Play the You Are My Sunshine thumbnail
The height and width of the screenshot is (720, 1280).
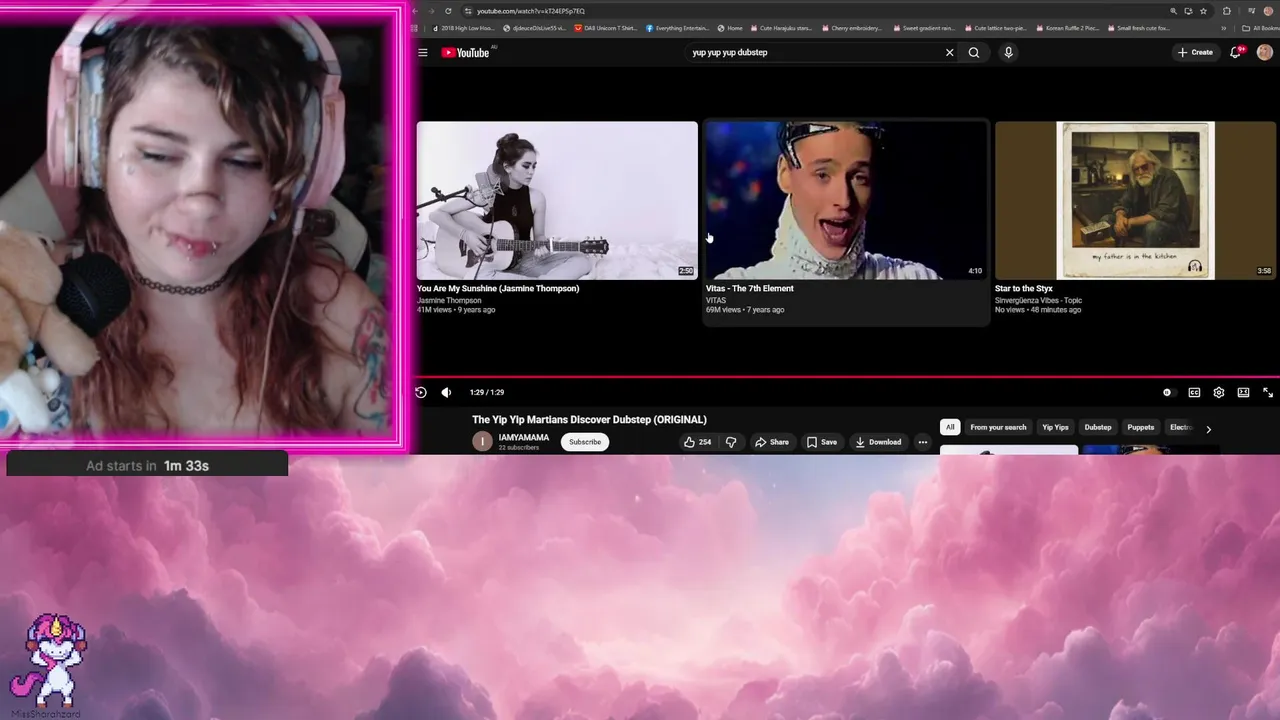557,200
